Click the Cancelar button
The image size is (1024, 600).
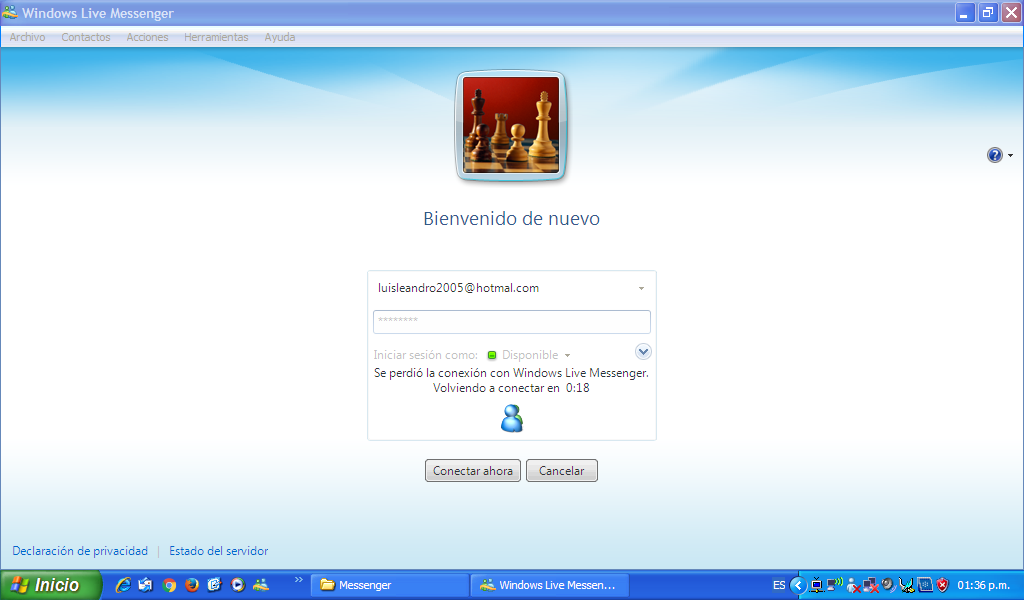pyautogui.click(x=562, y=471)
